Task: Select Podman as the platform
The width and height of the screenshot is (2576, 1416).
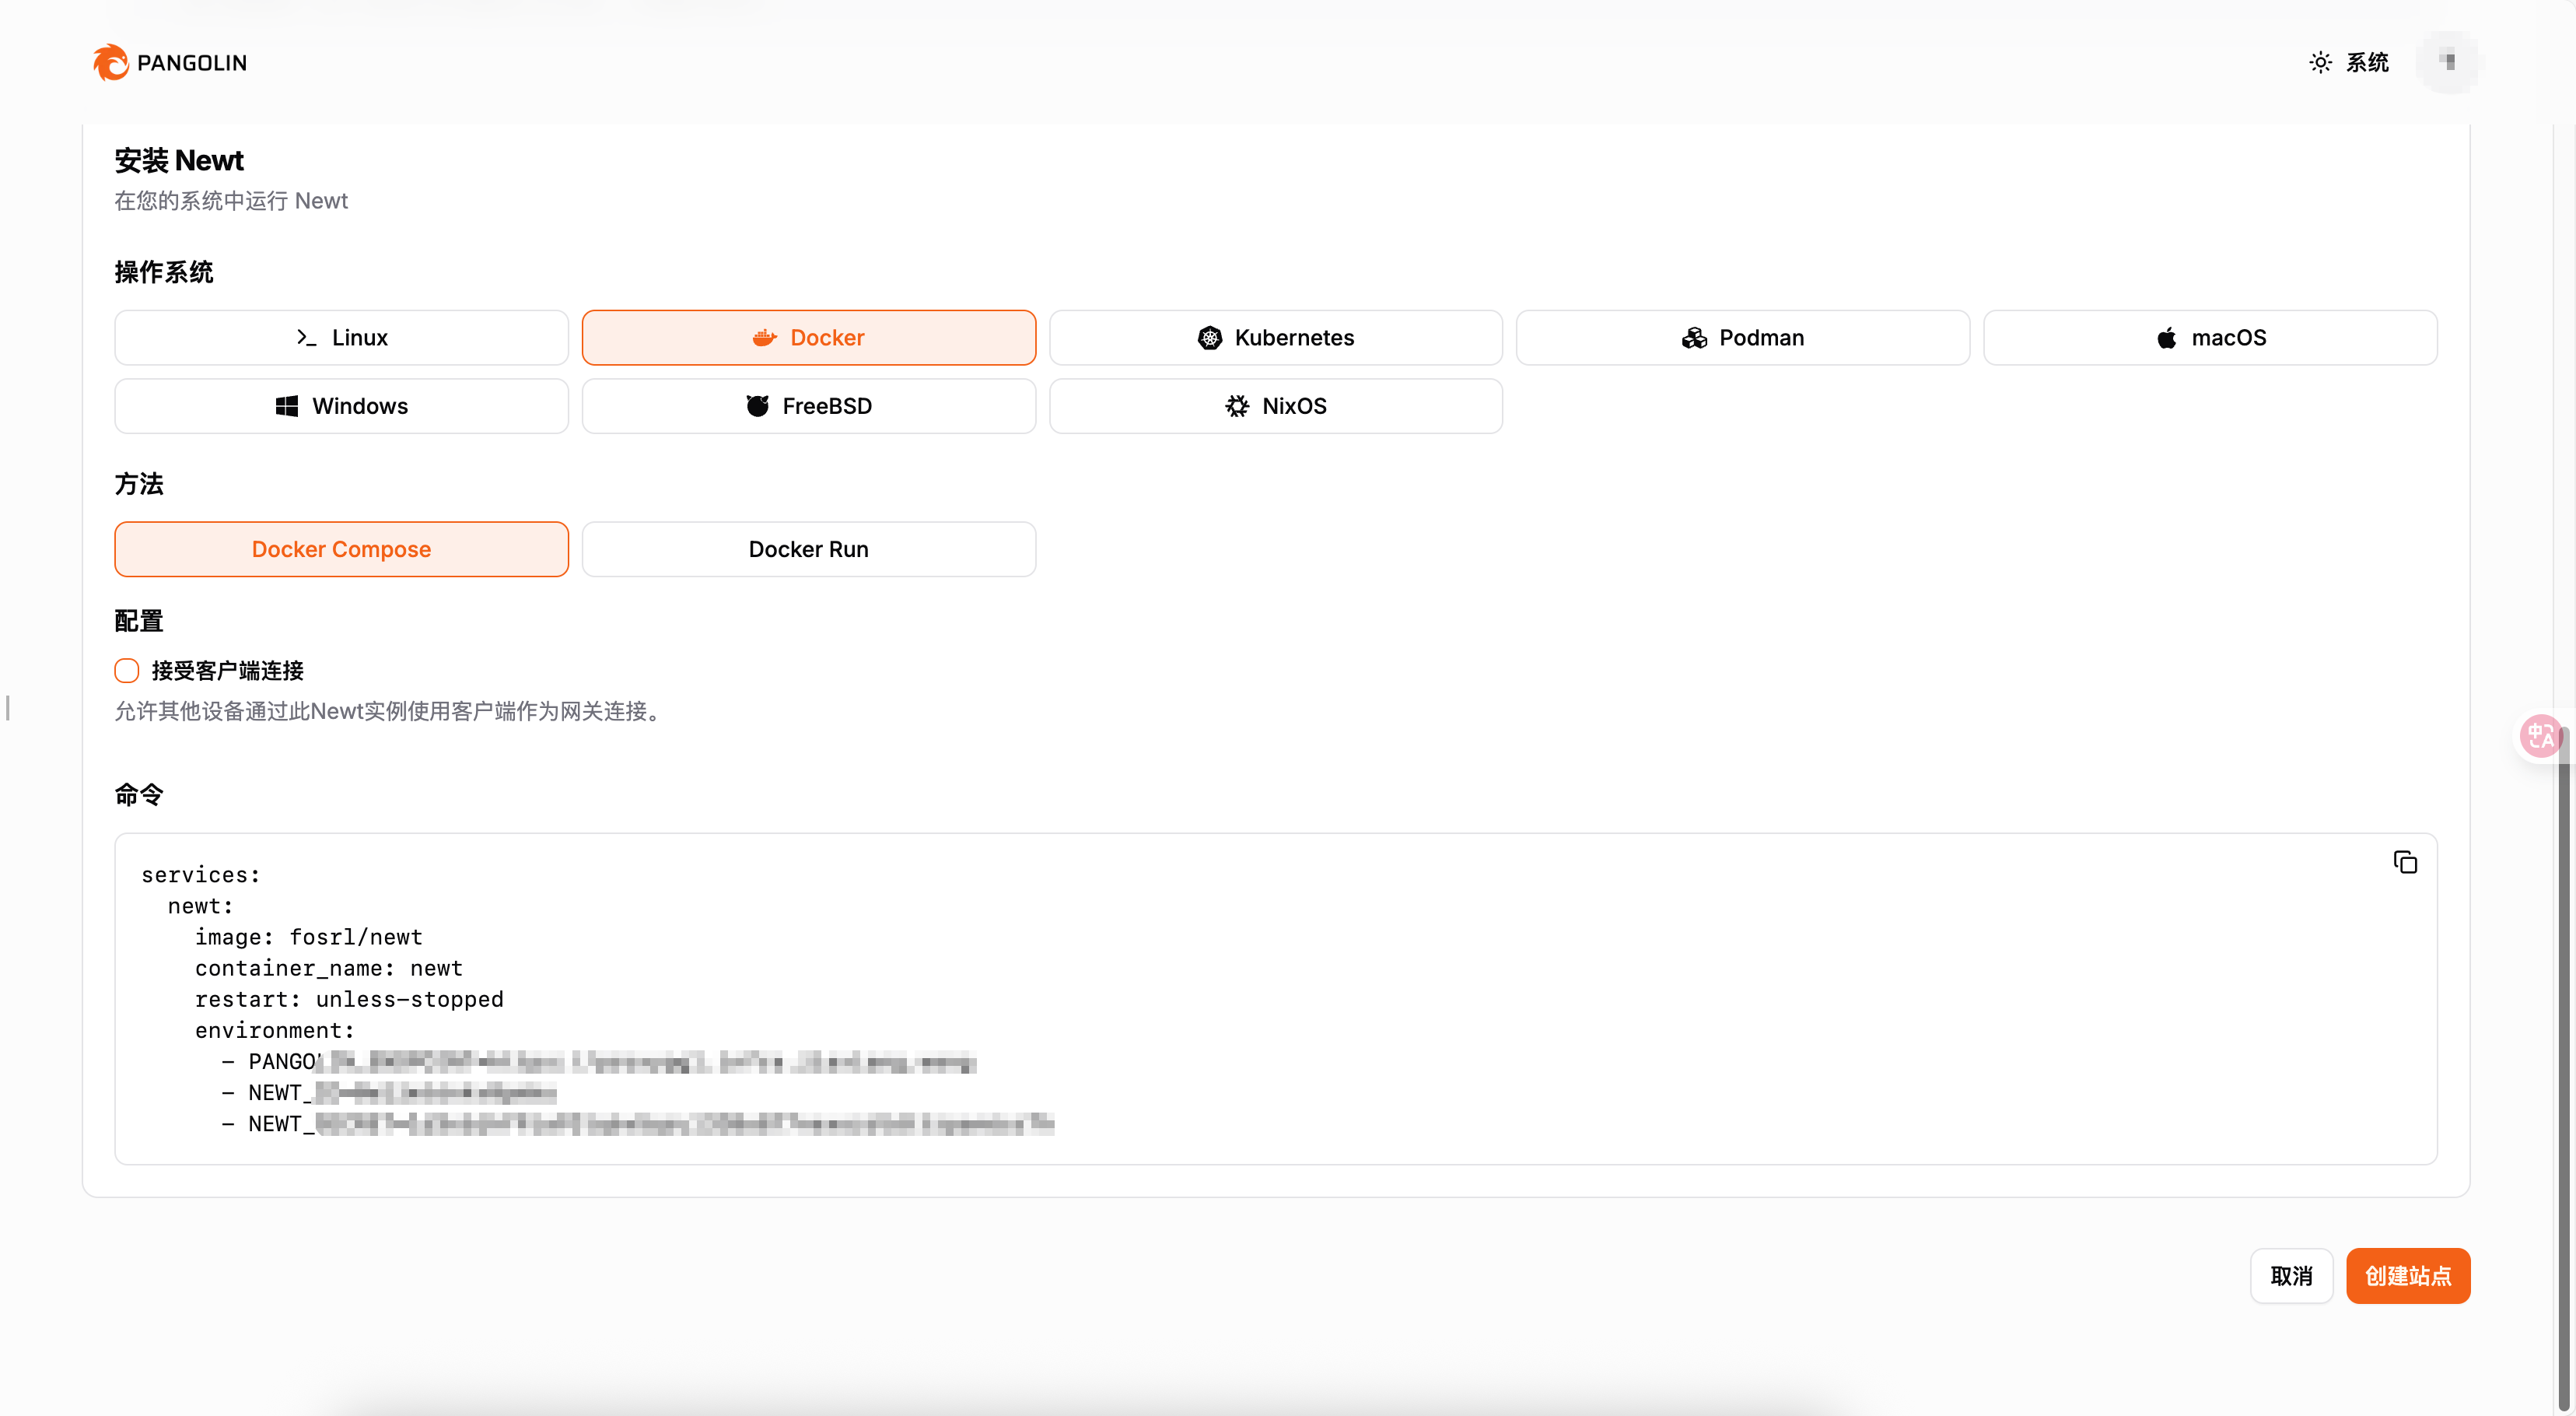Action: [1742, 338]
